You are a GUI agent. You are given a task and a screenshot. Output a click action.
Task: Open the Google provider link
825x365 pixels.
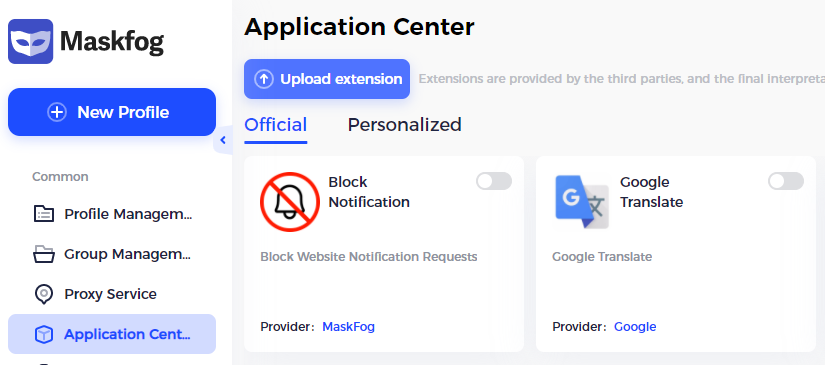click(635, 327)
